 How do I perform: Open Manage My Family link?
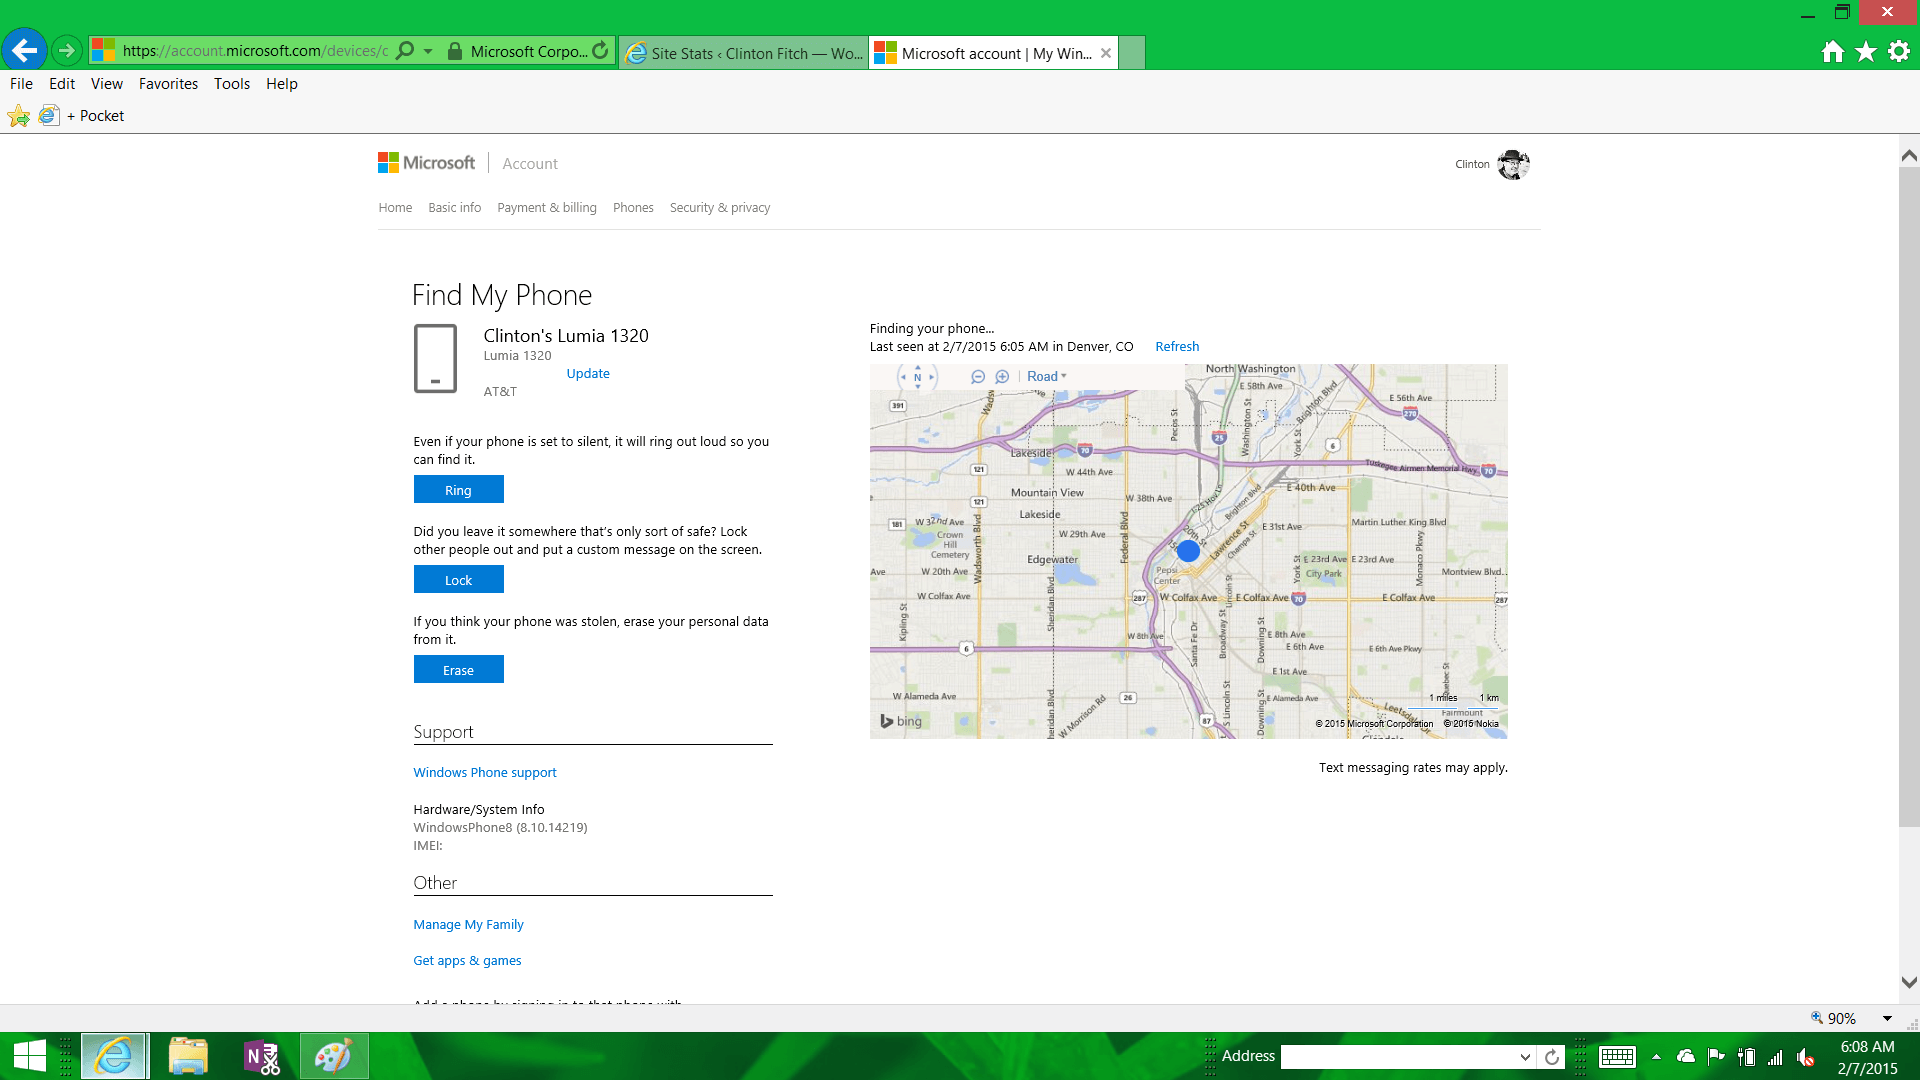tap(468, 925)
